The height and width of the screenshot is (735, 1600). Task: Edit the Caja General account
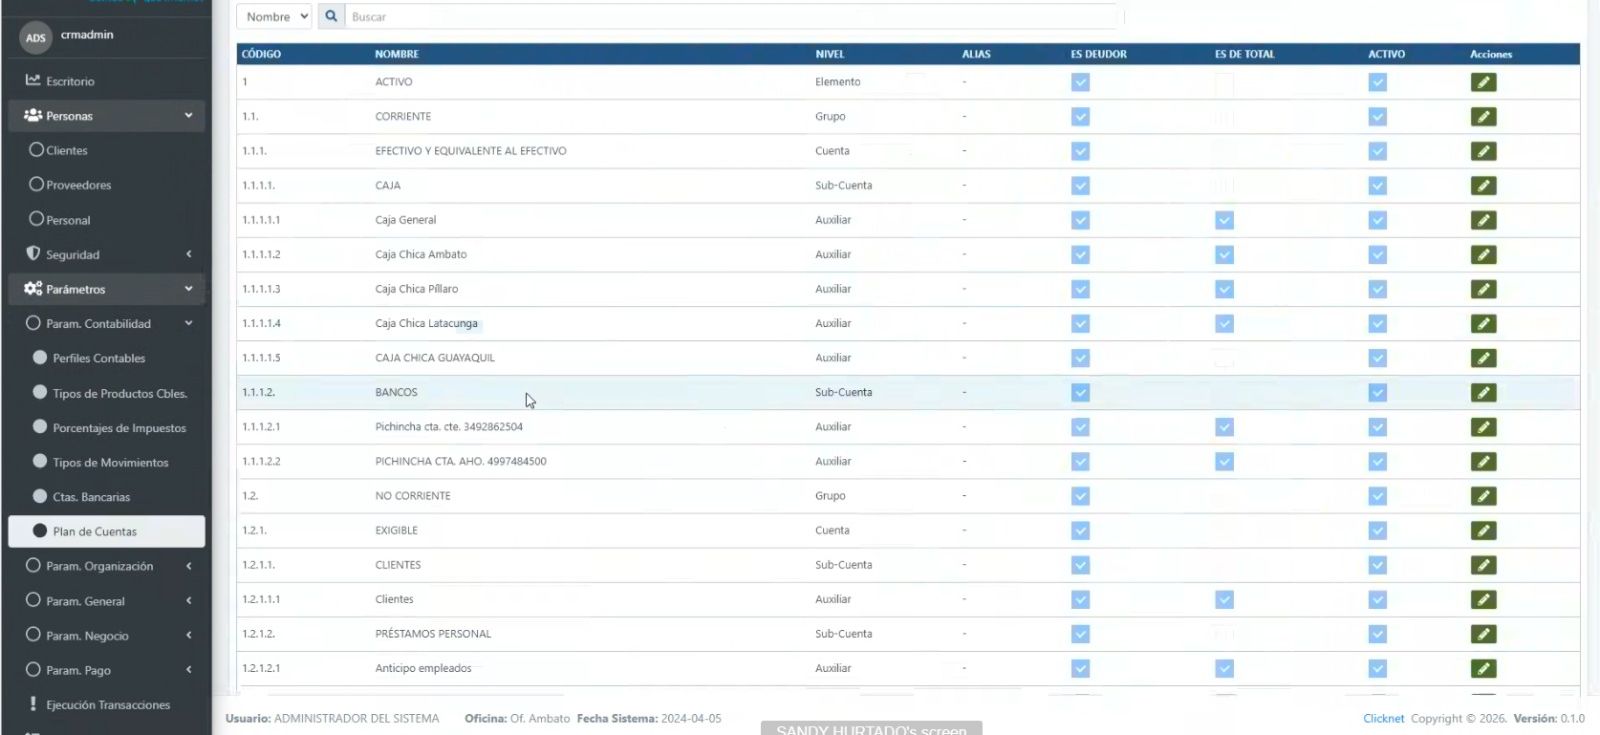pos(1483,220)
